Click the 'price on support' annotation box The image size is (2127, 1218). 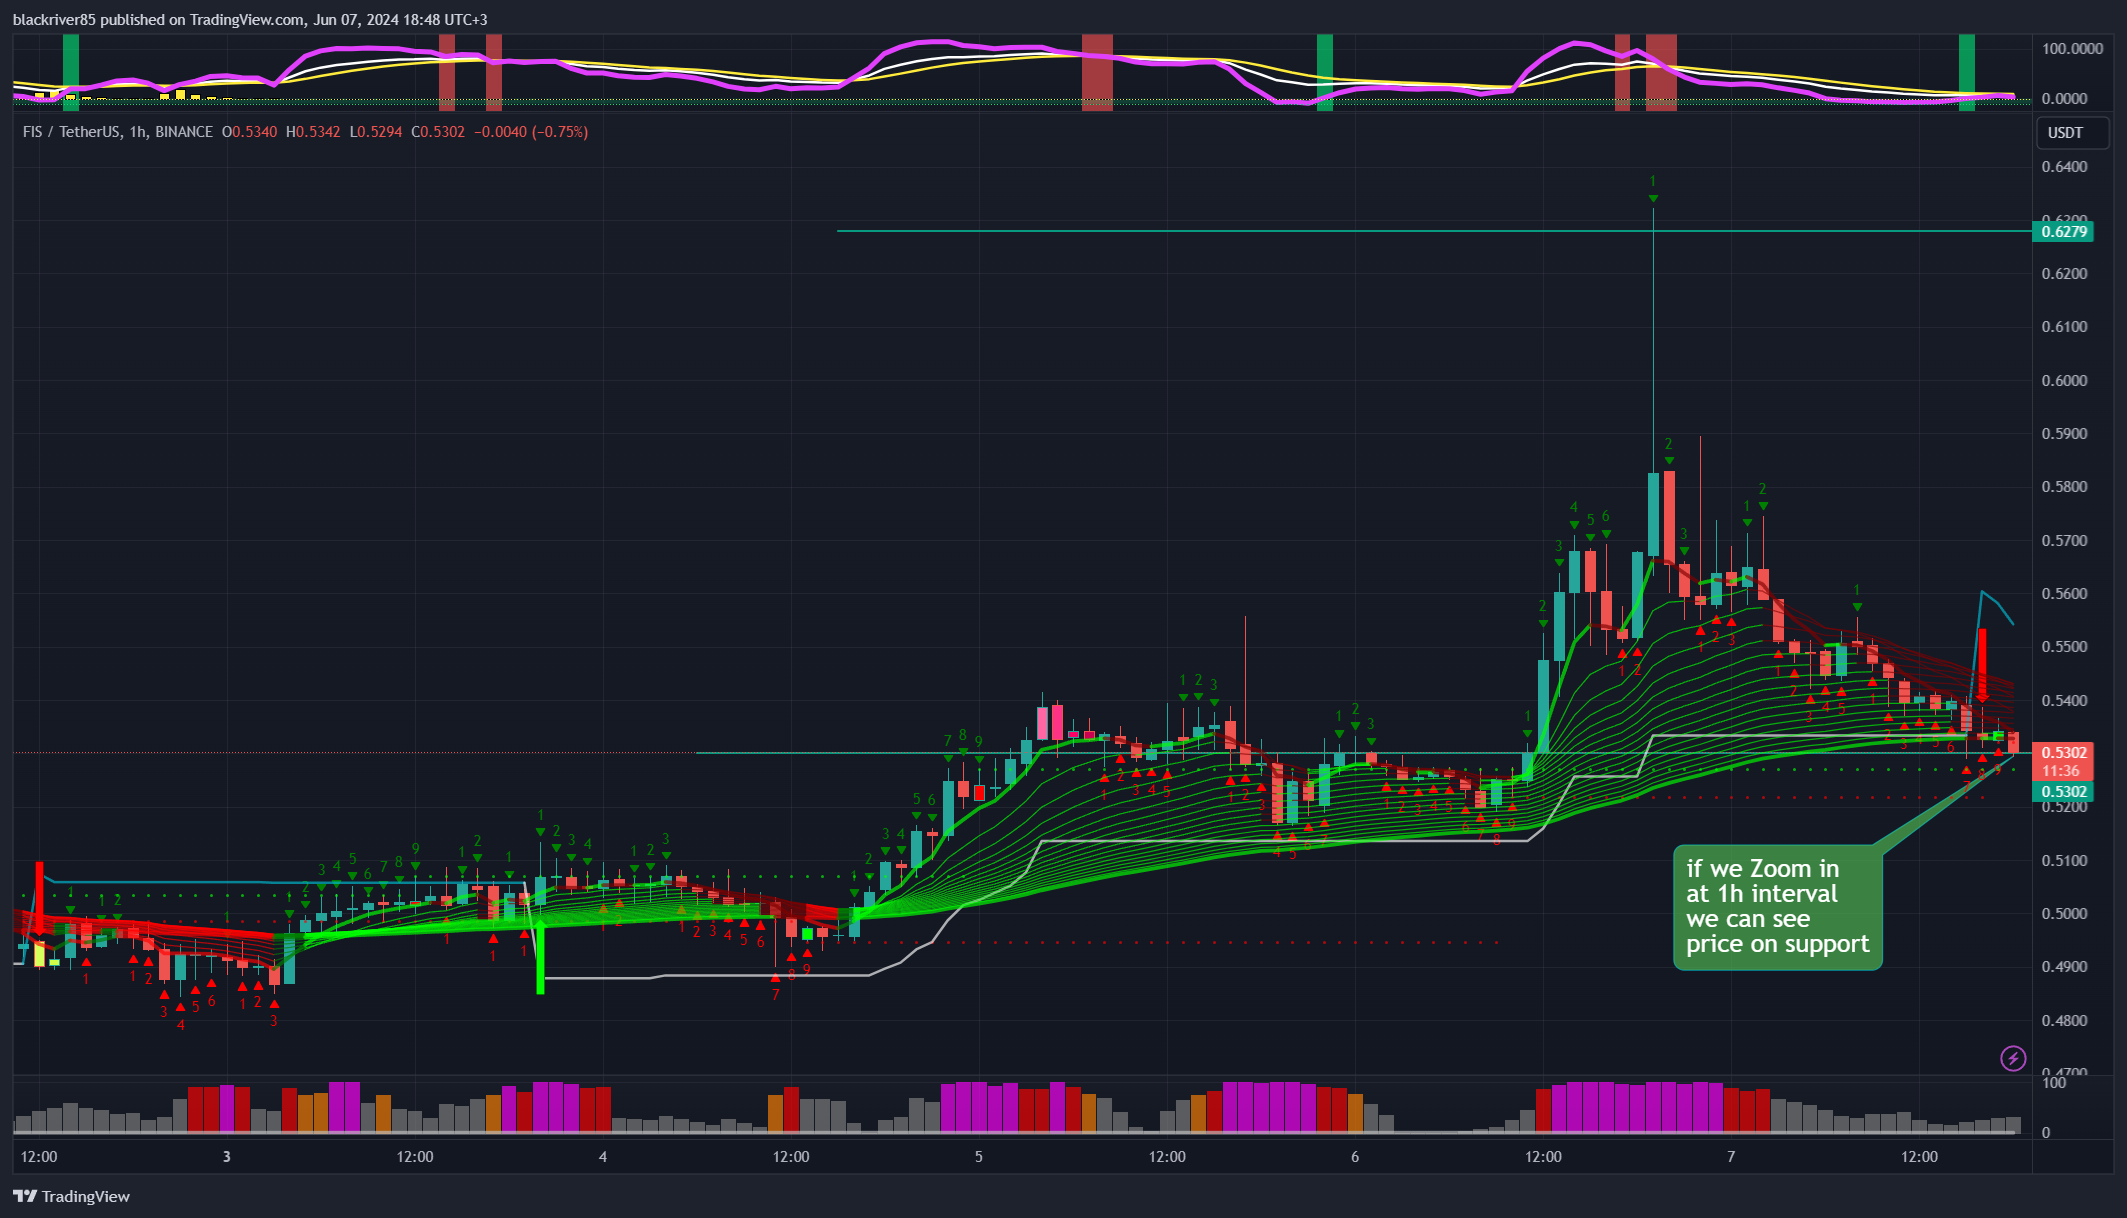1777,907
